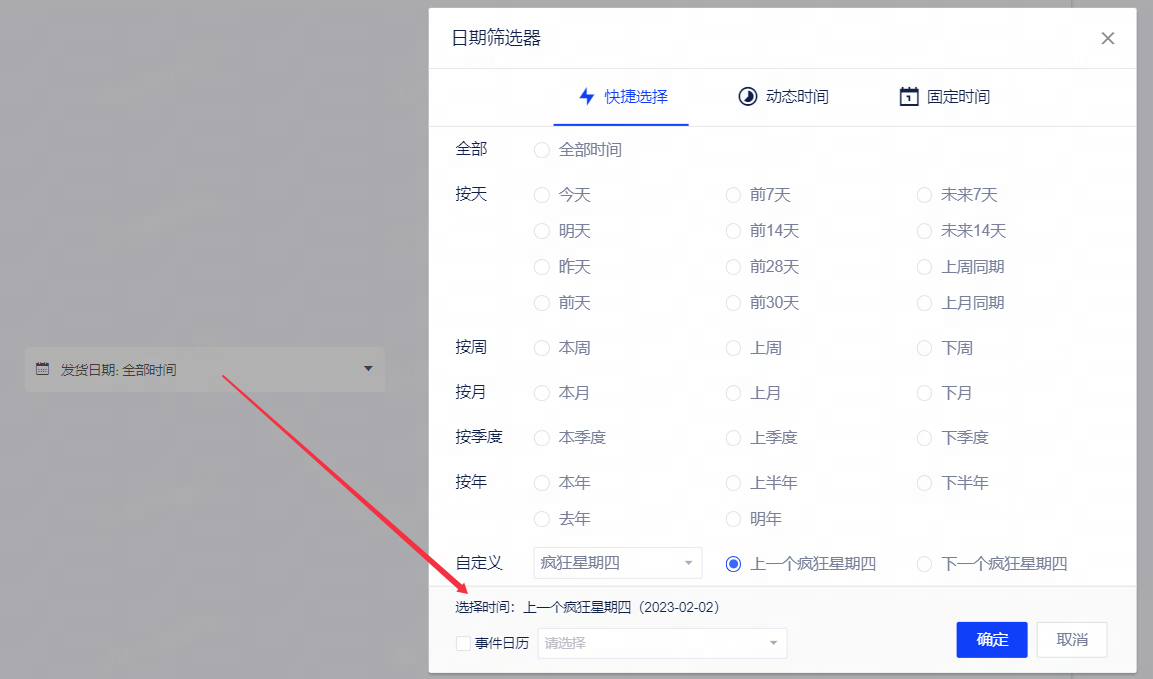1153x679 pixels.
Task: Select the 今天 radio option
Action: click(542, 195)
